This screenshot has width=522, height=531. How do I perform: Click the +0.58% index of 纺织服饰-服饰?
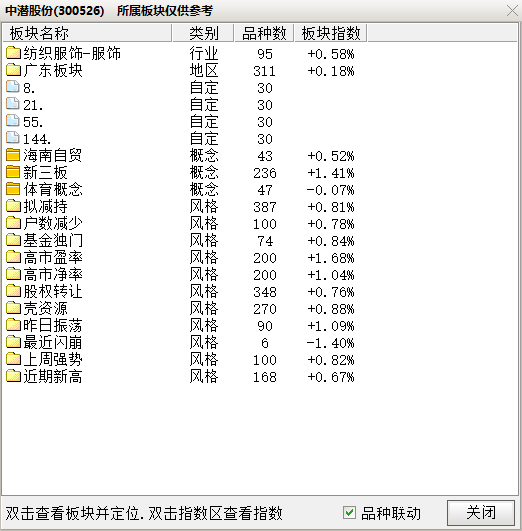[x=331, y=54]
